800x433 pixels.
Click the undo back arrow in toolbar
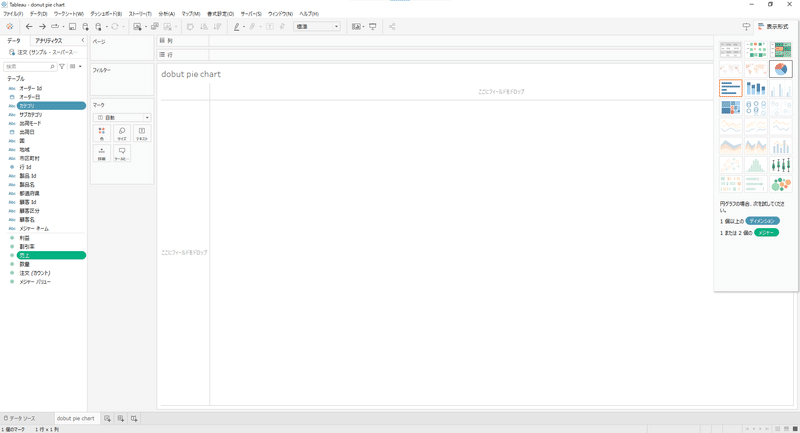(x=29, y=27)
